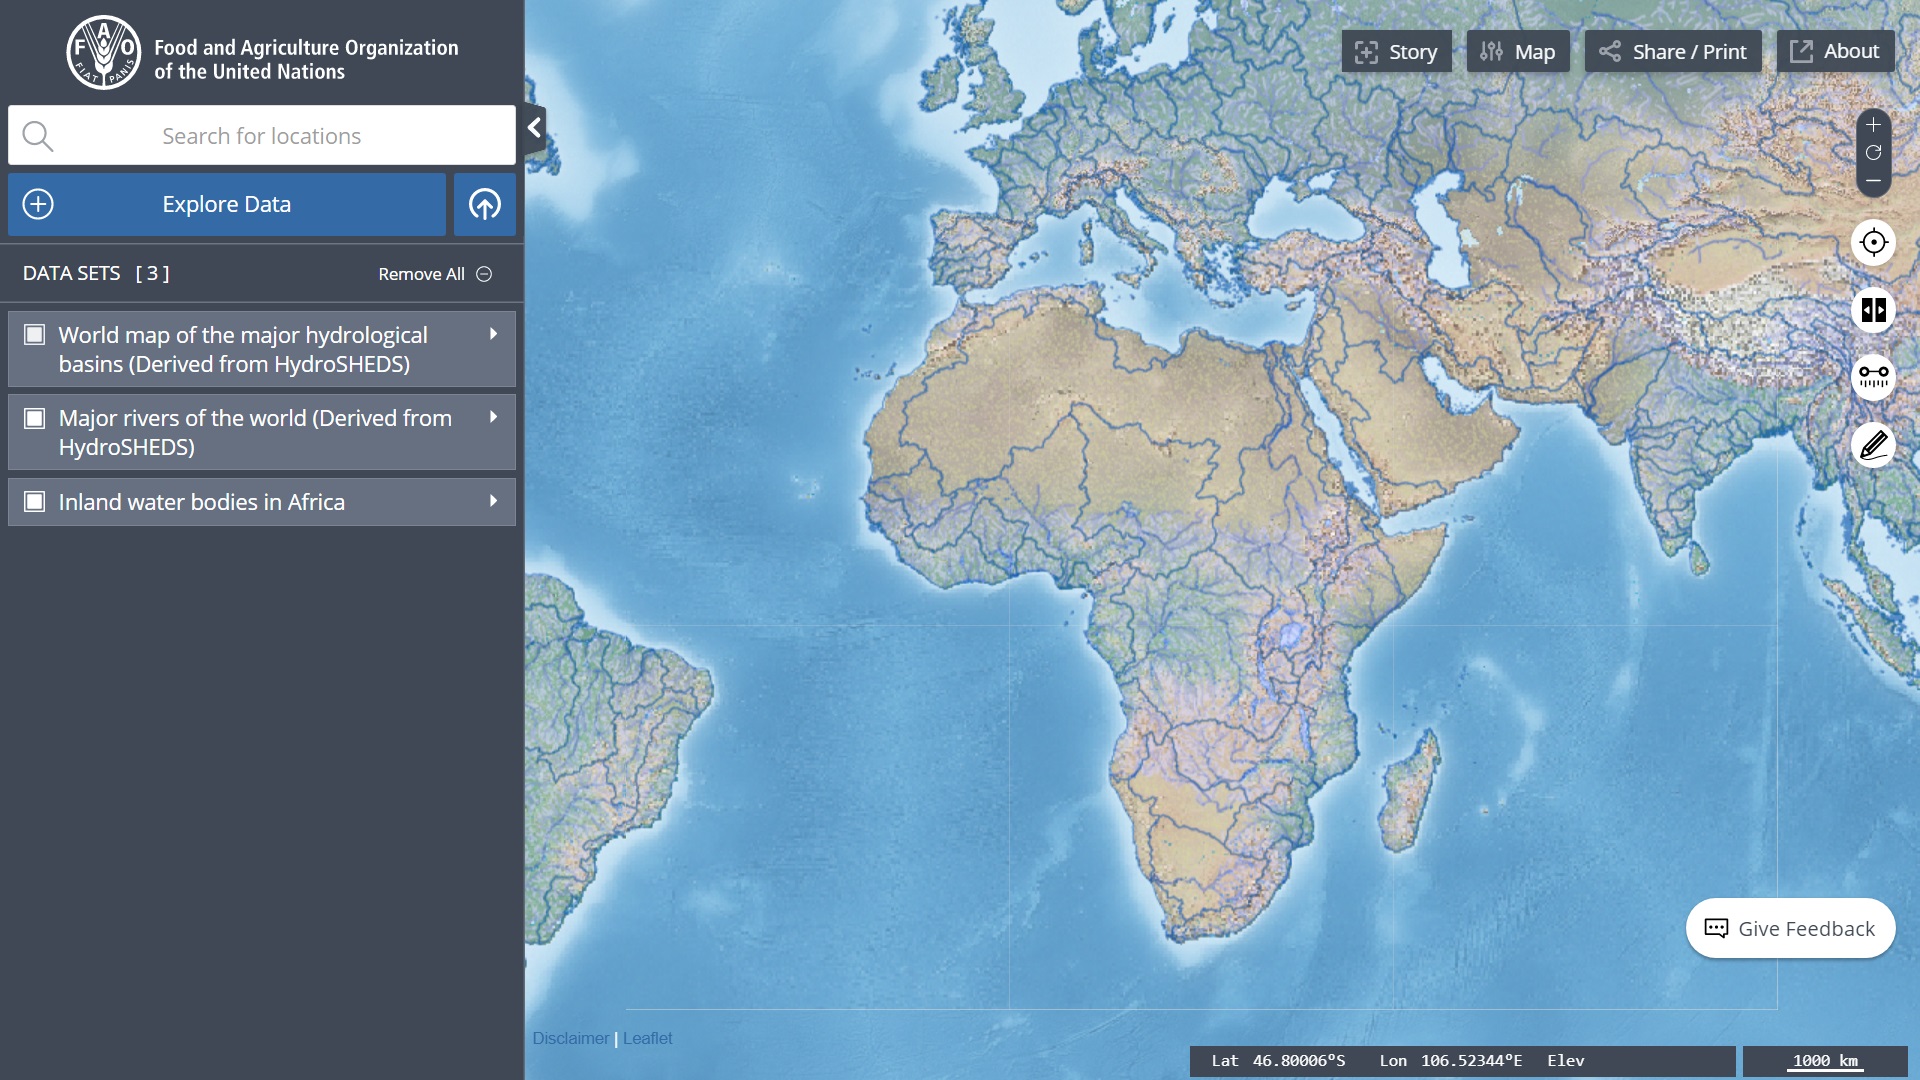1920x1080 pixels.
Task: Click the 1000 km scale bar
Action: [x=1825, y=1061]
